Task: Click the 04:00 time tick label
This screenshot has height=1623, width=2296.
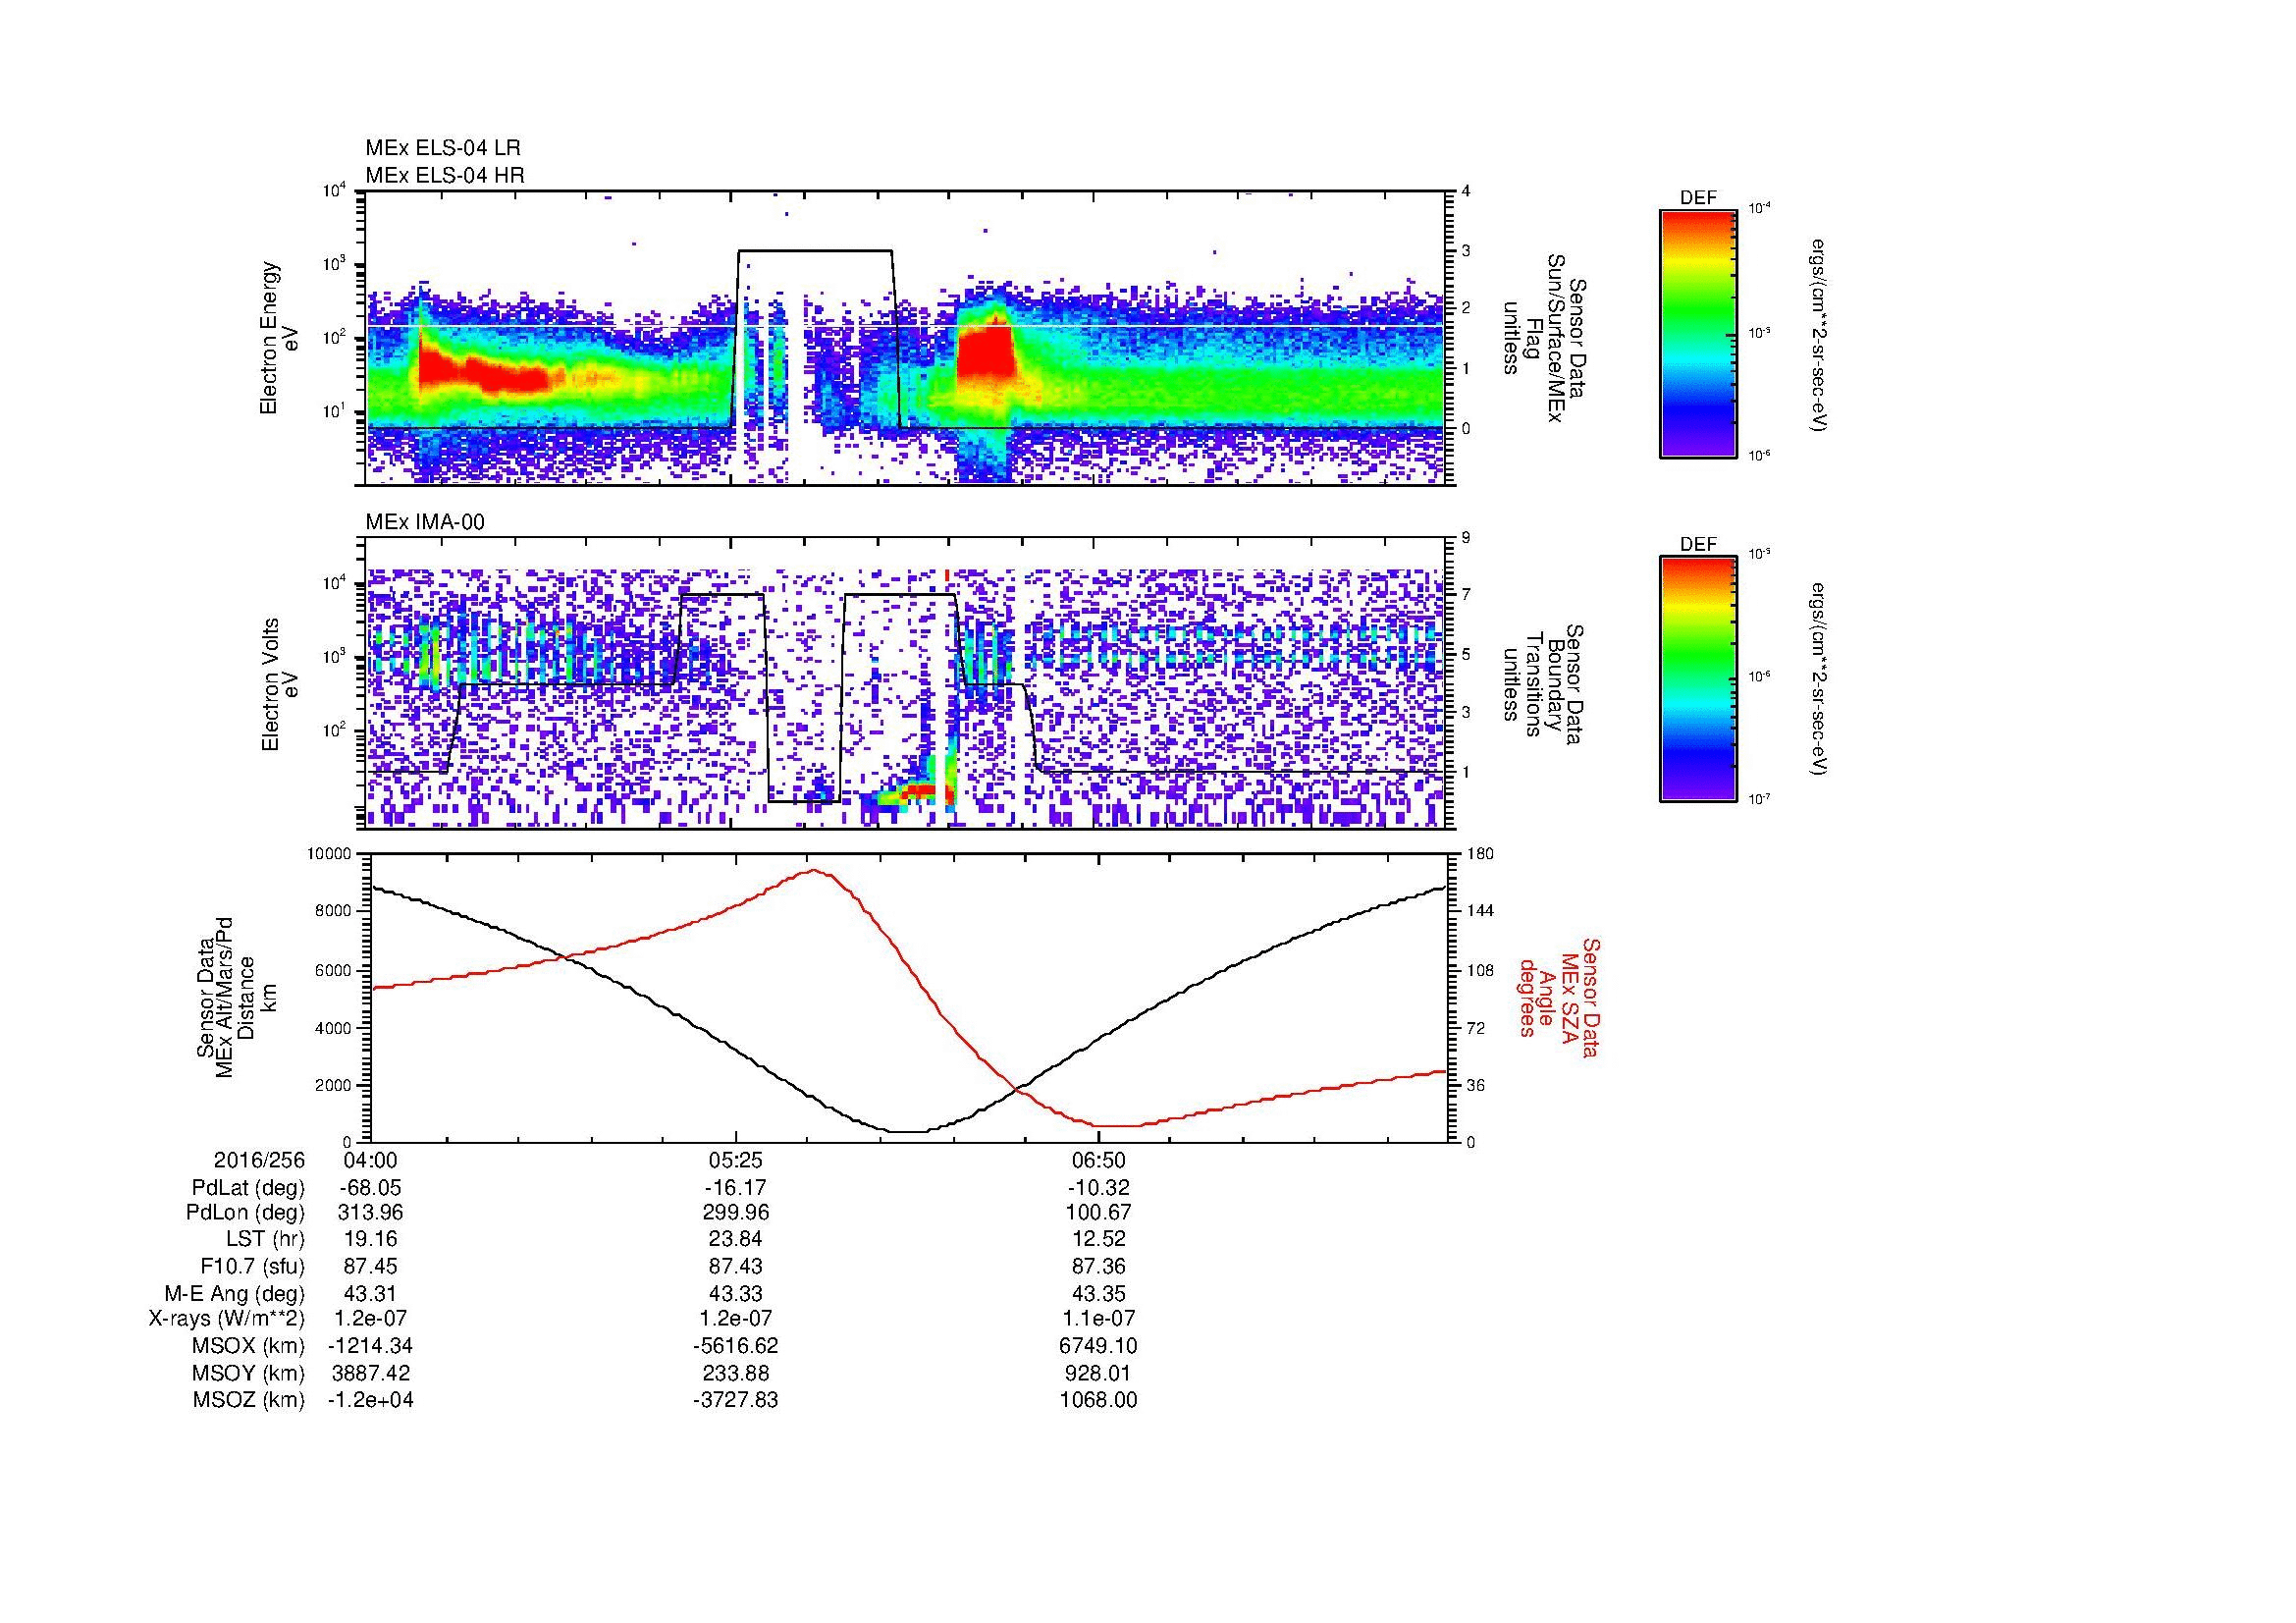Action: [x=370, y=1161]
